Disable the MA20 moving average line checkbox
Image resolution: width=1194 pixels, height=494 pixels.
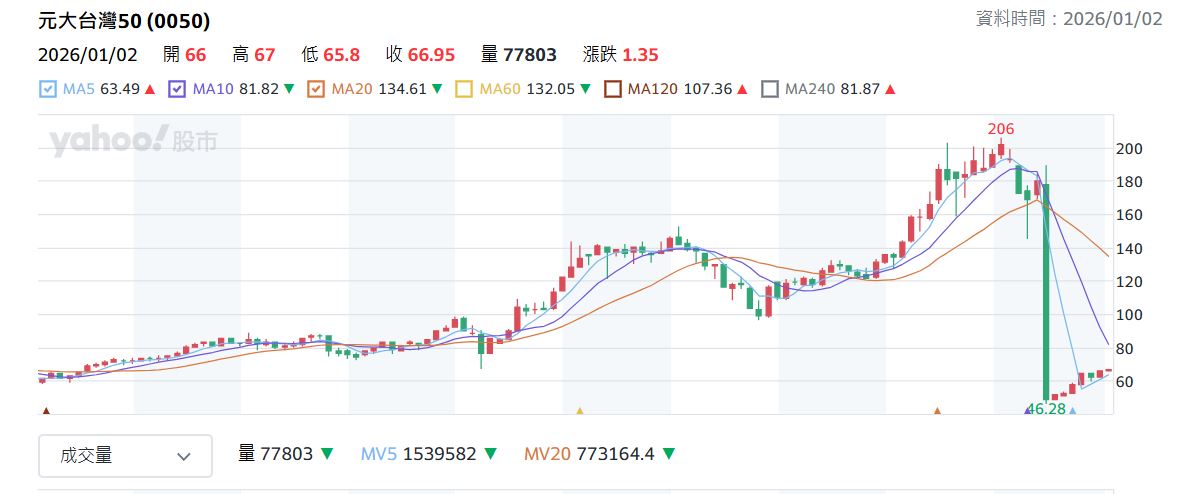click(x=316, y=89)
